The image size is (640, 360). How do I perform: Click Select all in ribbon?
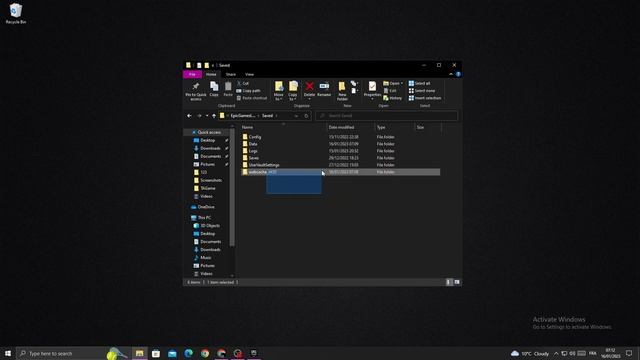(x=420, y=83)
